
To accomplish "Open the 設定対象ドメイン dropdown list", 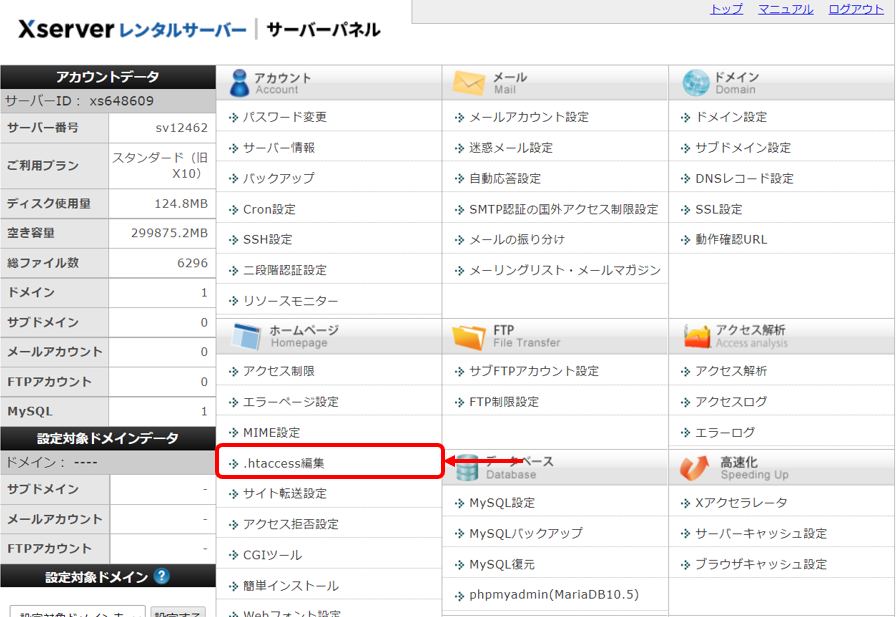I will (x=77, y=611).
